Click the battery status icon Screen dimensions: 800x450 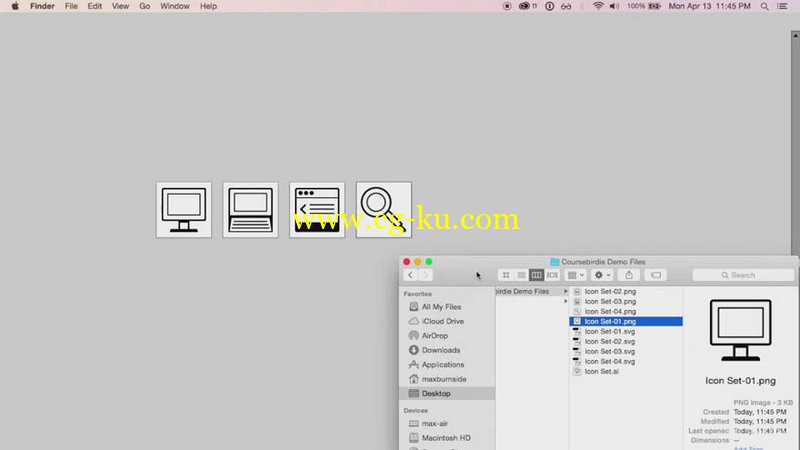pyautogui.click(x=655, y=6)
